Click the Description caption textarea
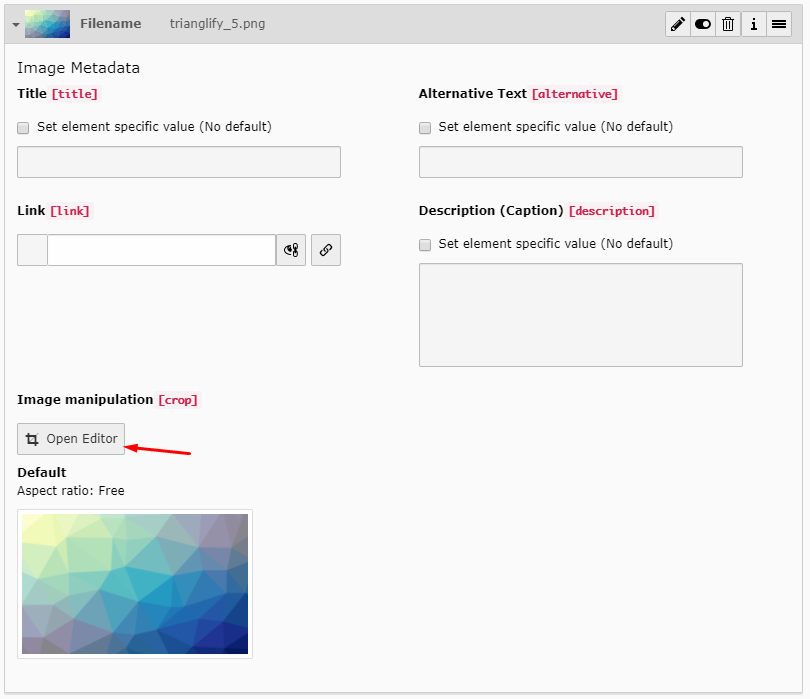Viewport: 810px width, 699px height. (580, 315)
